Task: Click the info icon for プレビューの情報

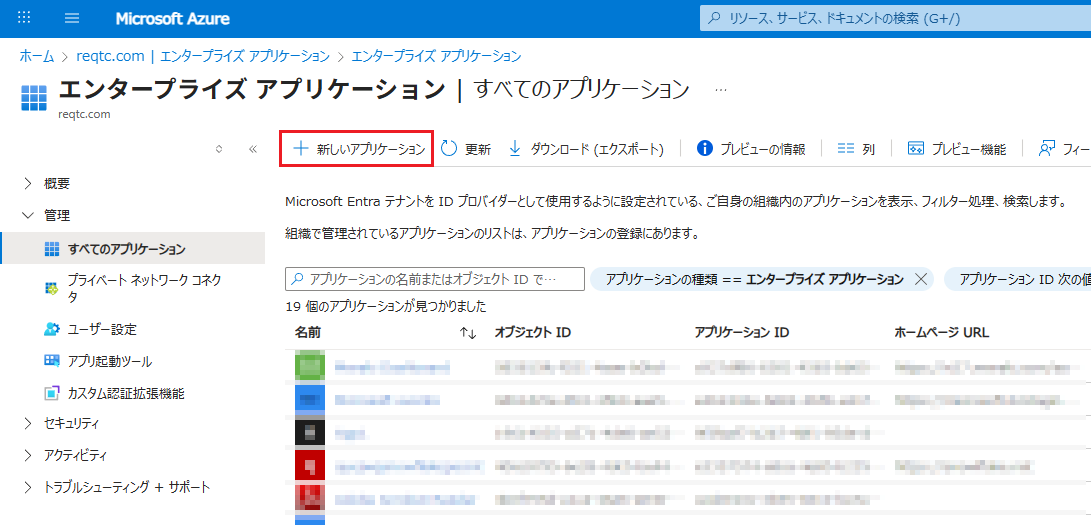Action: 704,149
